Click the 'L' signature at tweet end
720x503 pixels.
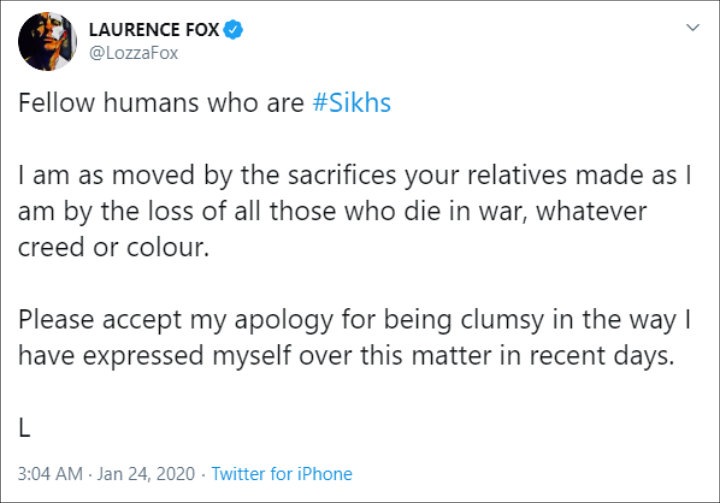click(x=24, y=428)
